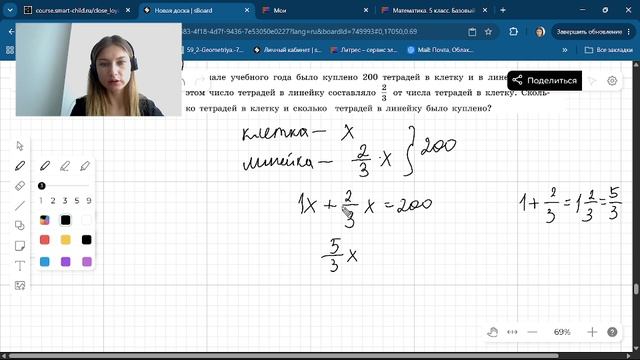Expand the tab search dropdown
Image resolution: width=640 pixels, height=360 pixels.
click(10, 10)
